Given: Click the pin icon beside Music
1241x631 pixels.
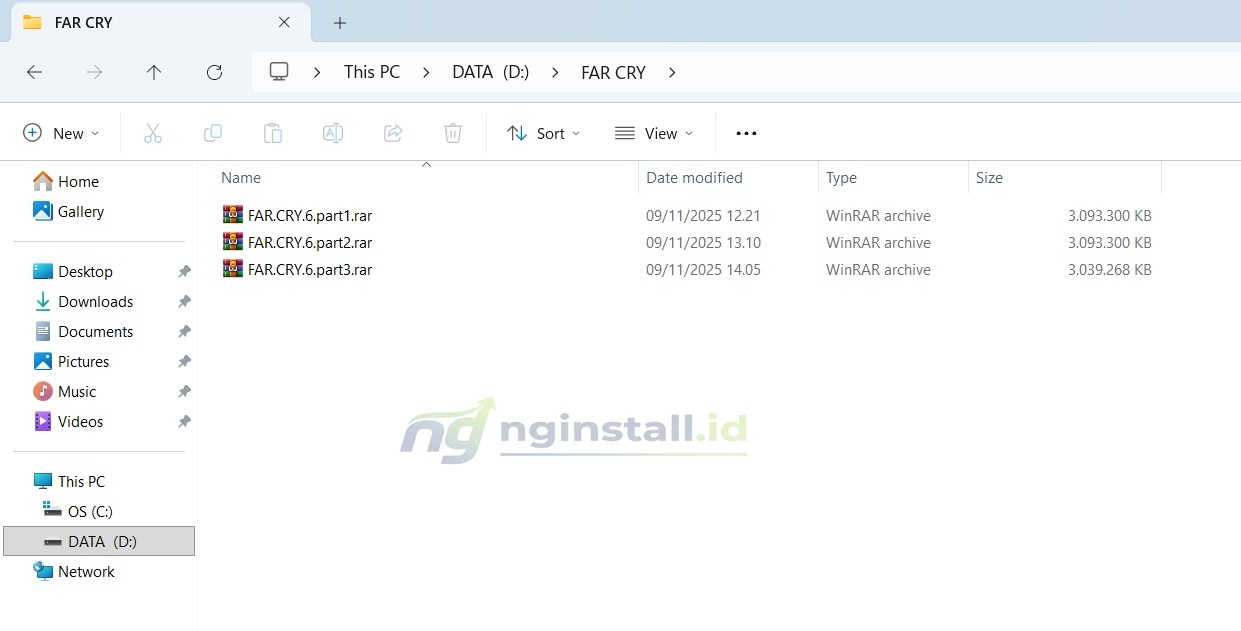Looking at the screenshot, I should [x=184, y=392].
